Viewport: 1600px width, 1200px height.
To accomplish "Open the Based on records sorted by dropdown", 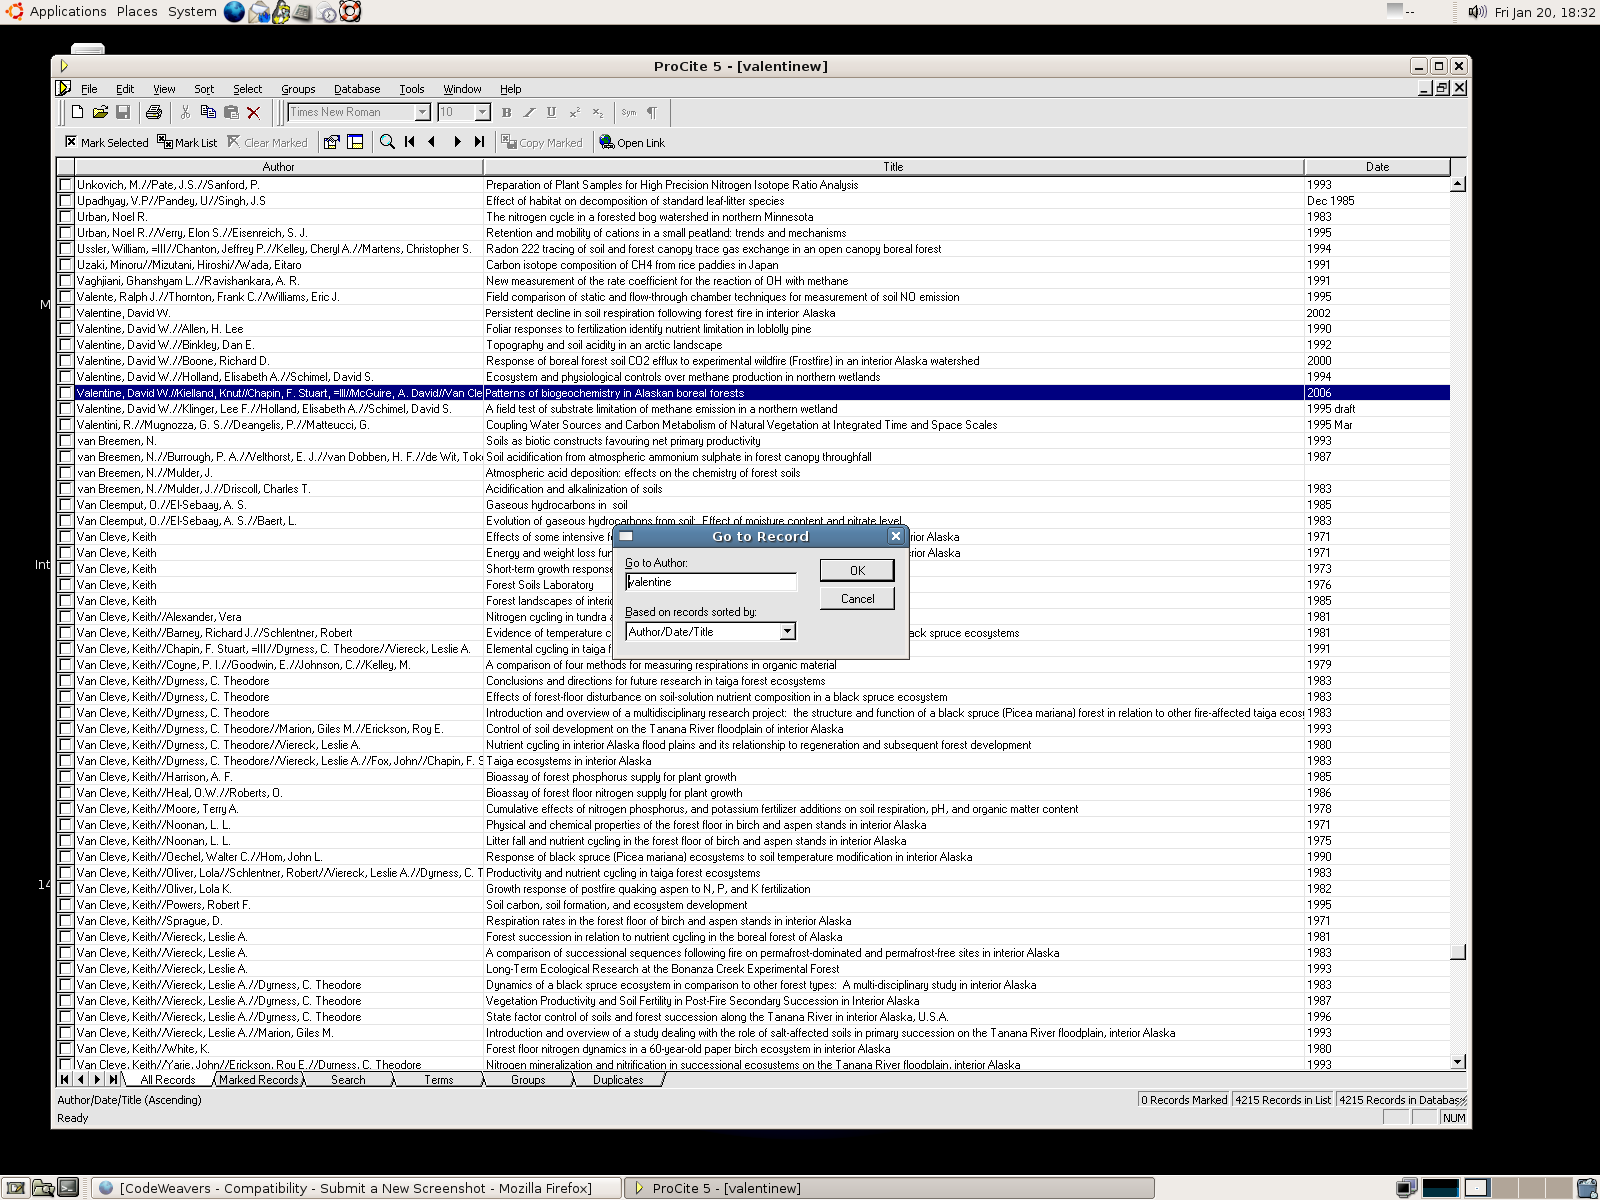I will (x=788, y=631).
